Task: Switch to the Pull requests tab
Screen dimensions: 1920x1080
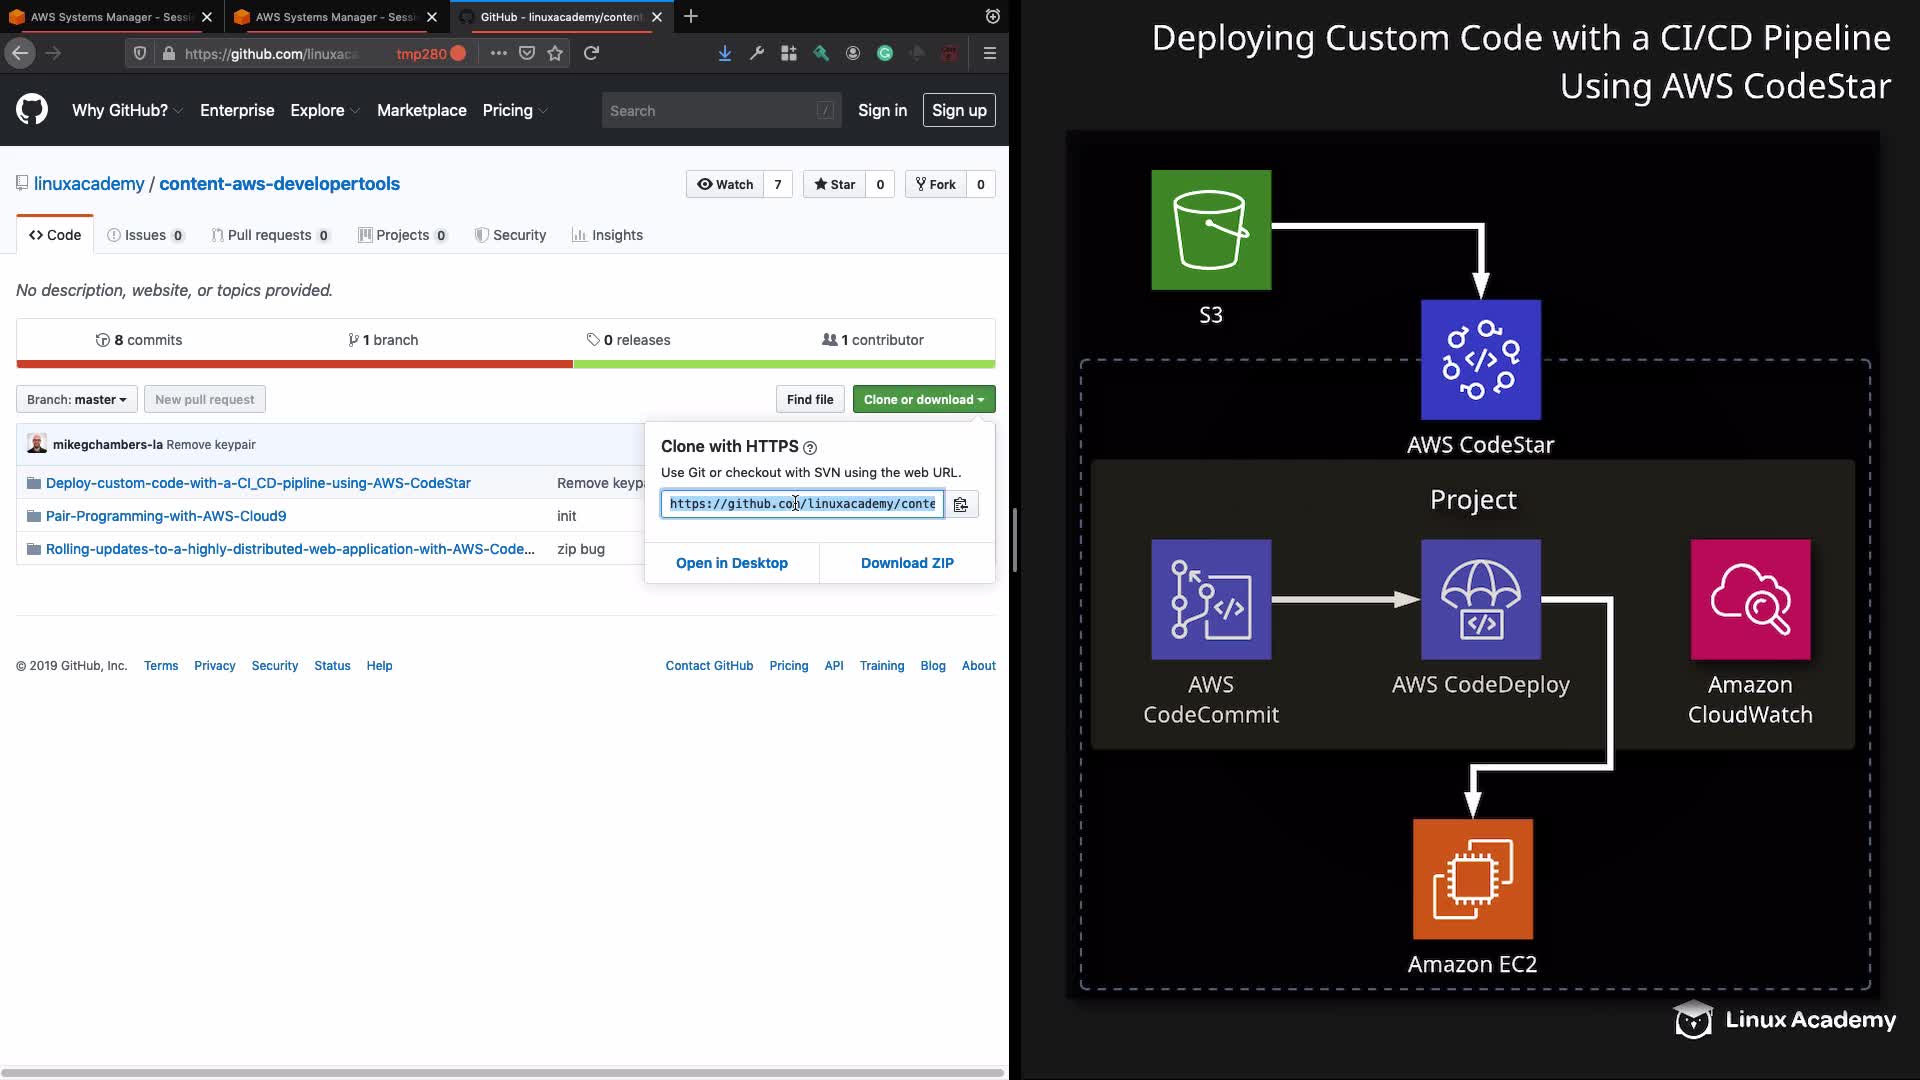Action: [269, 235]
